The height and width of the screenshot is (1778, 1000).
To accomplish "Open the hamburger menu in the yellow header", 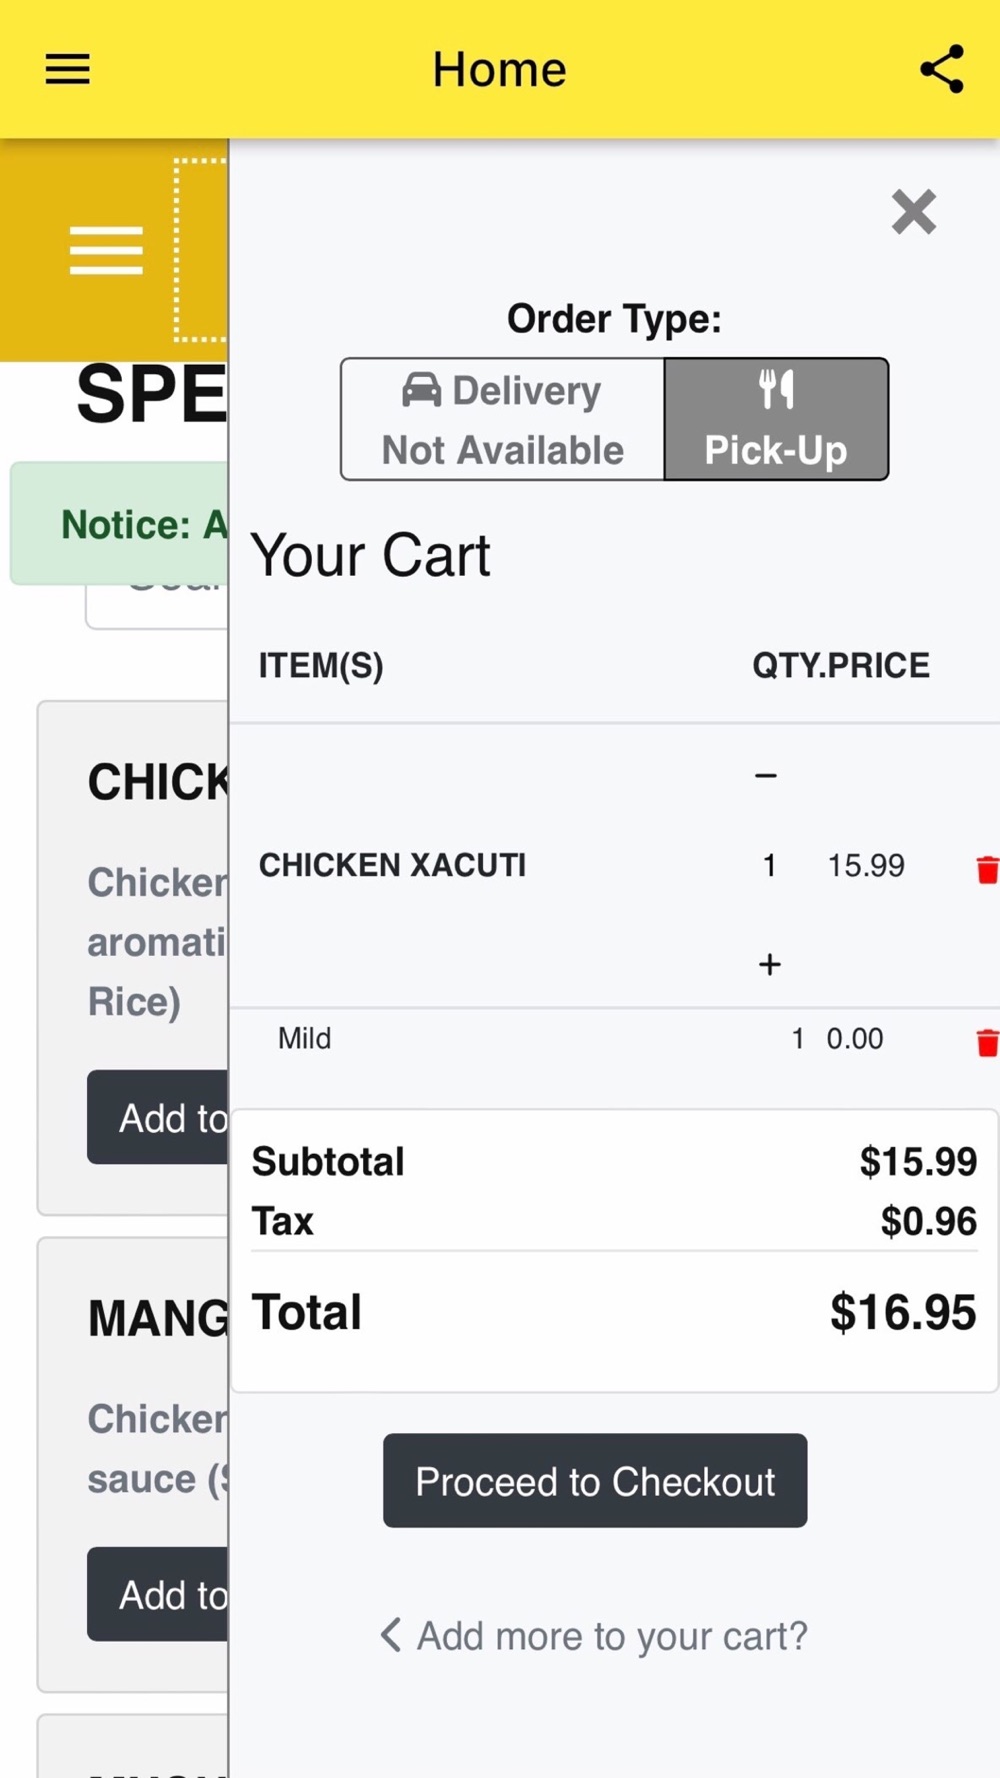I will pyautogui.click(x=67, y=69).
